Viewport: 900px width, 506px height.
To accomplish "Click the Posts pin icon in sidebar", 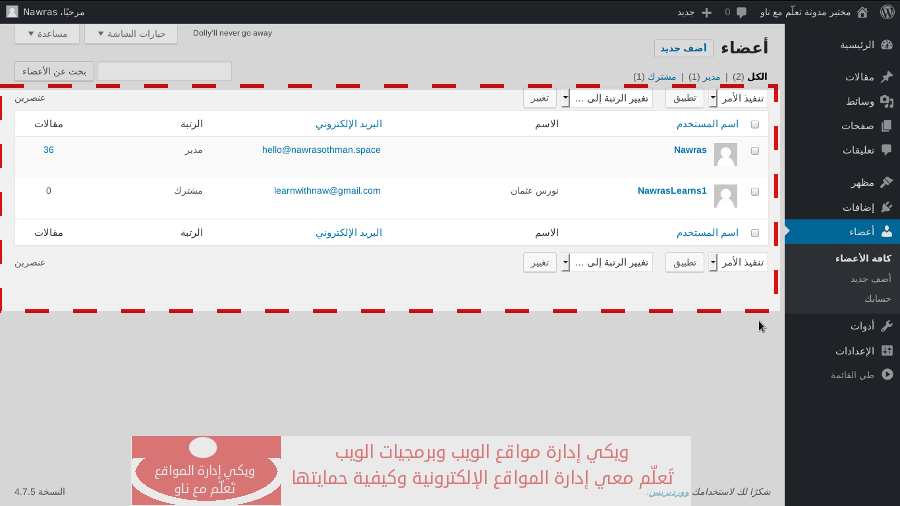I will (x=886, y=77).
